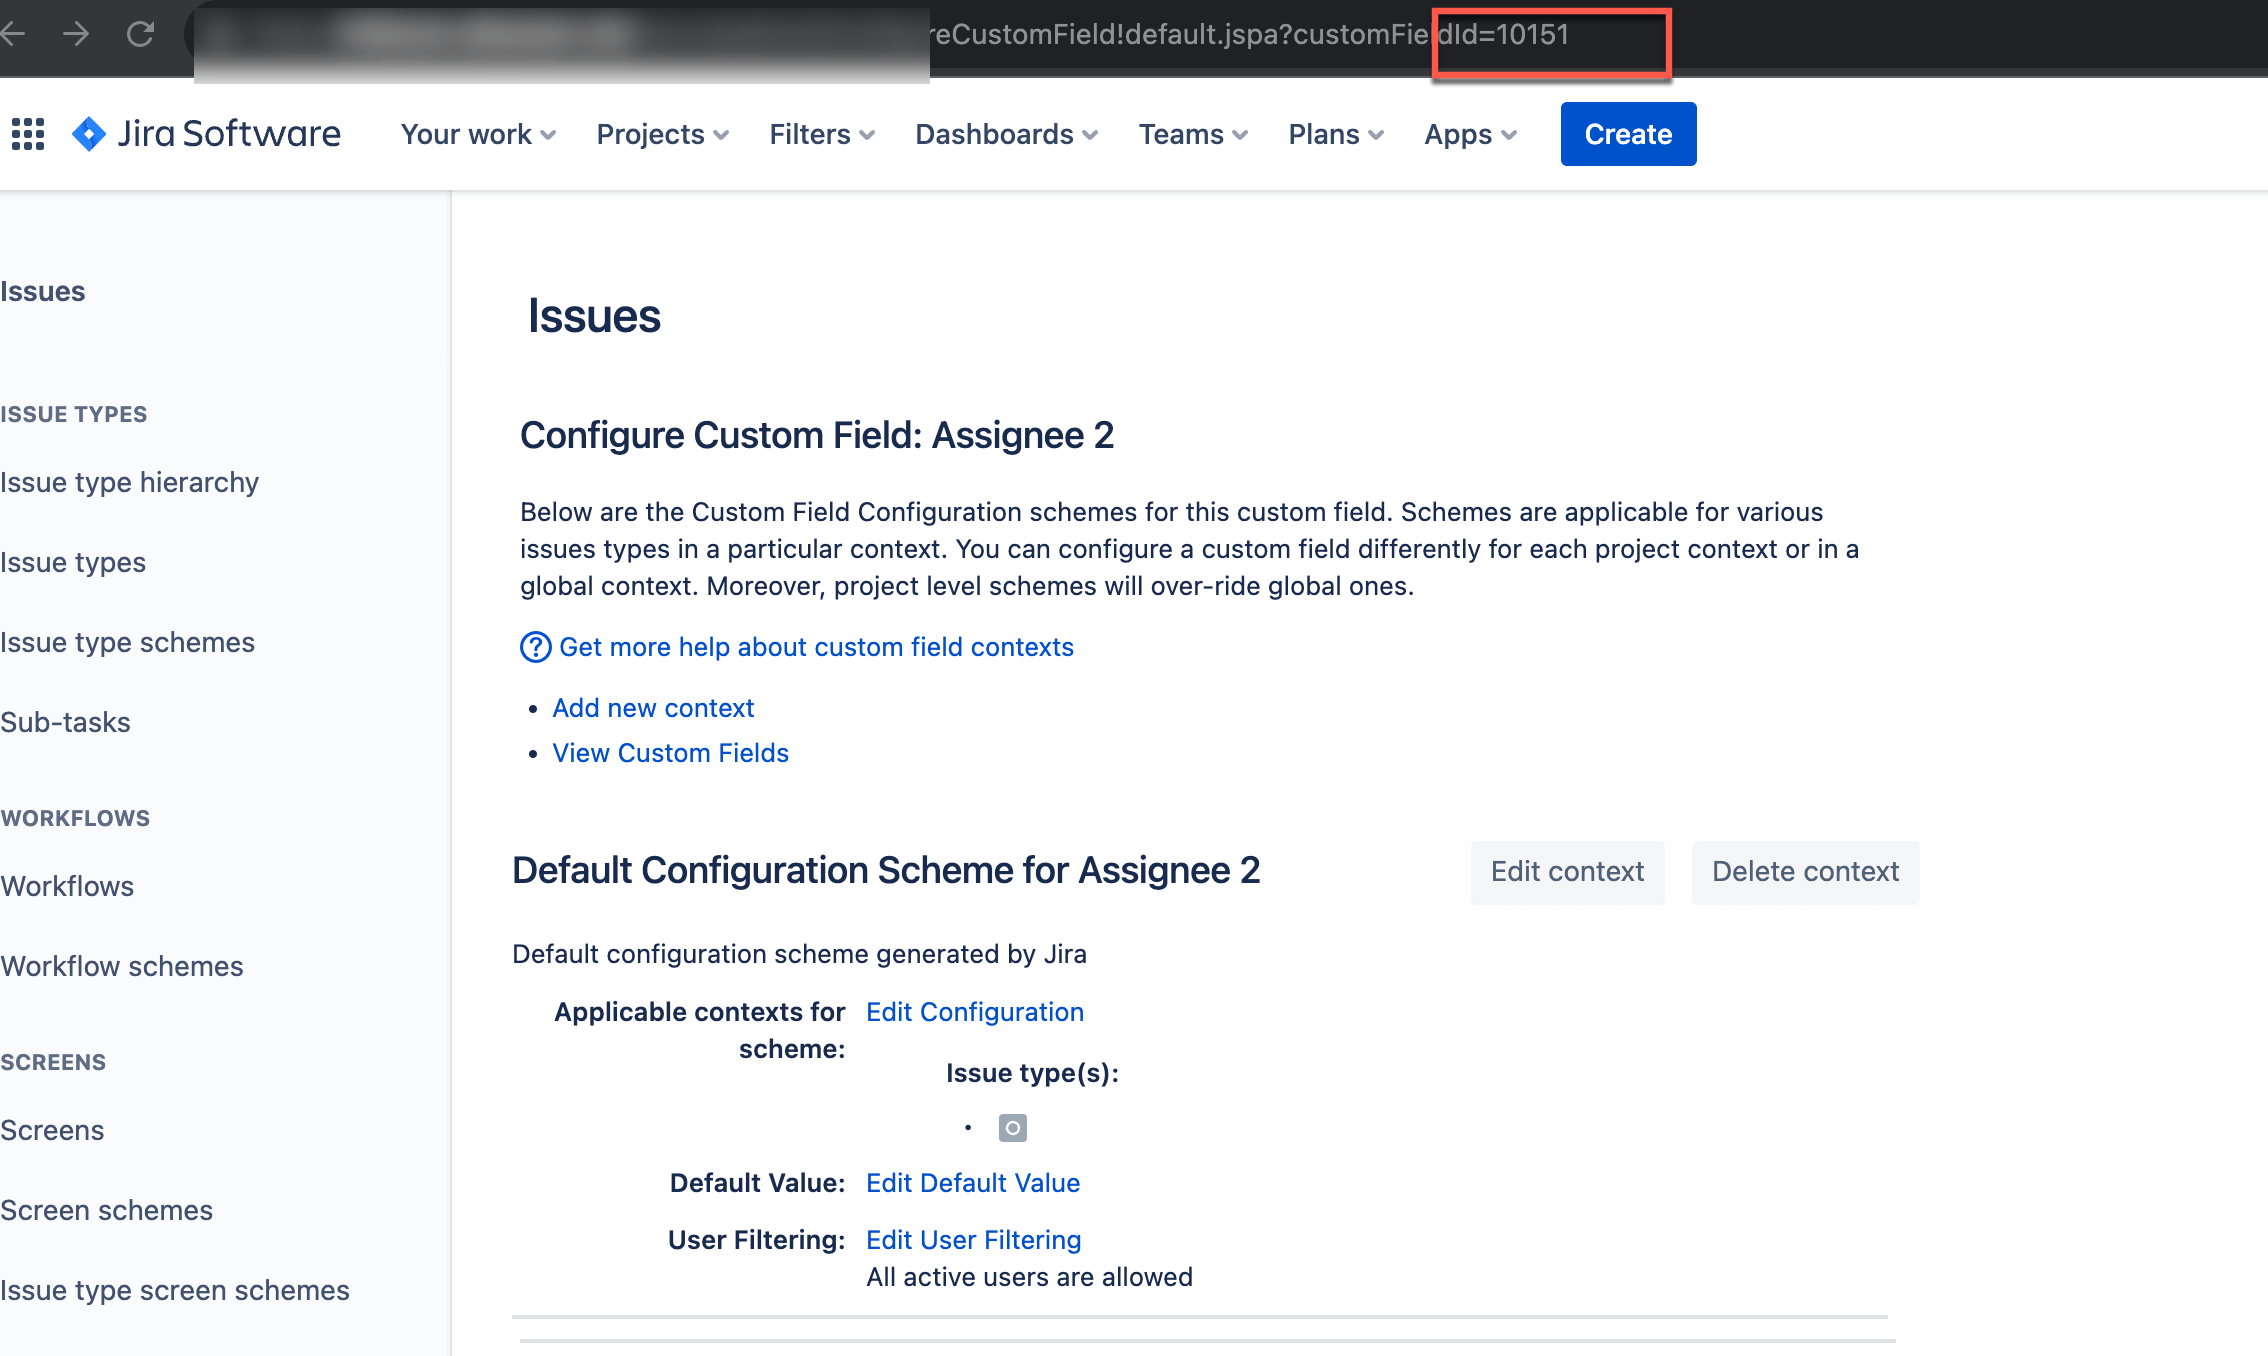Click the issue type icon under Issue type(s)

click(x=1013, y=1127)
